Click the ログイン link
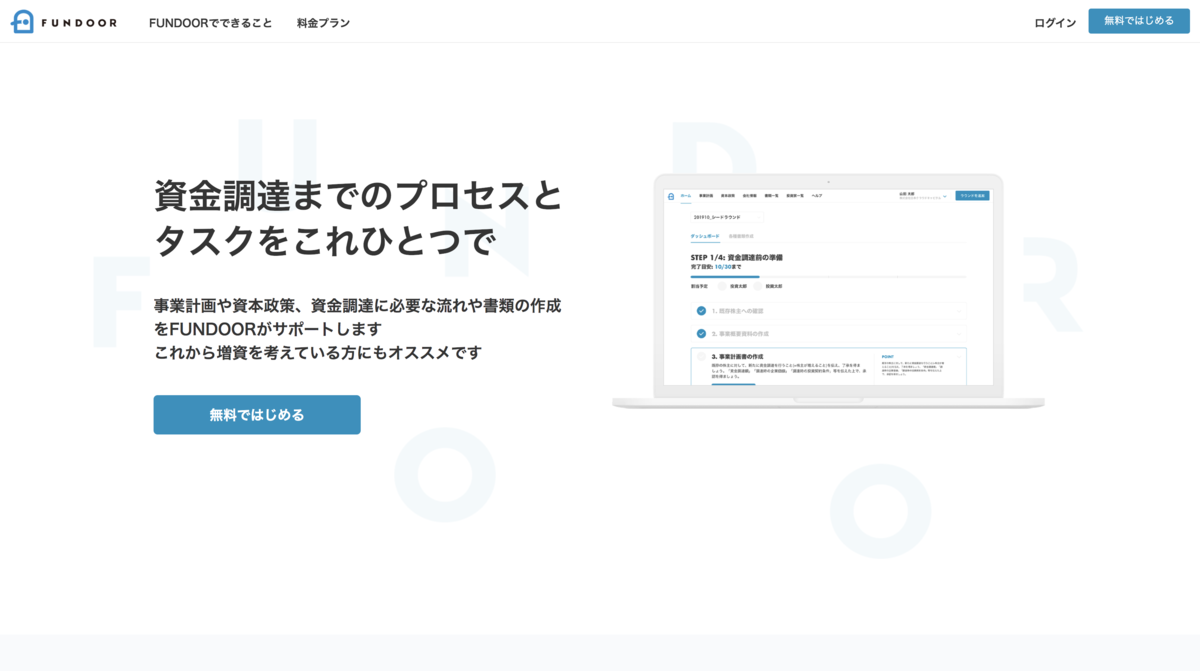 pos(1055,22)
